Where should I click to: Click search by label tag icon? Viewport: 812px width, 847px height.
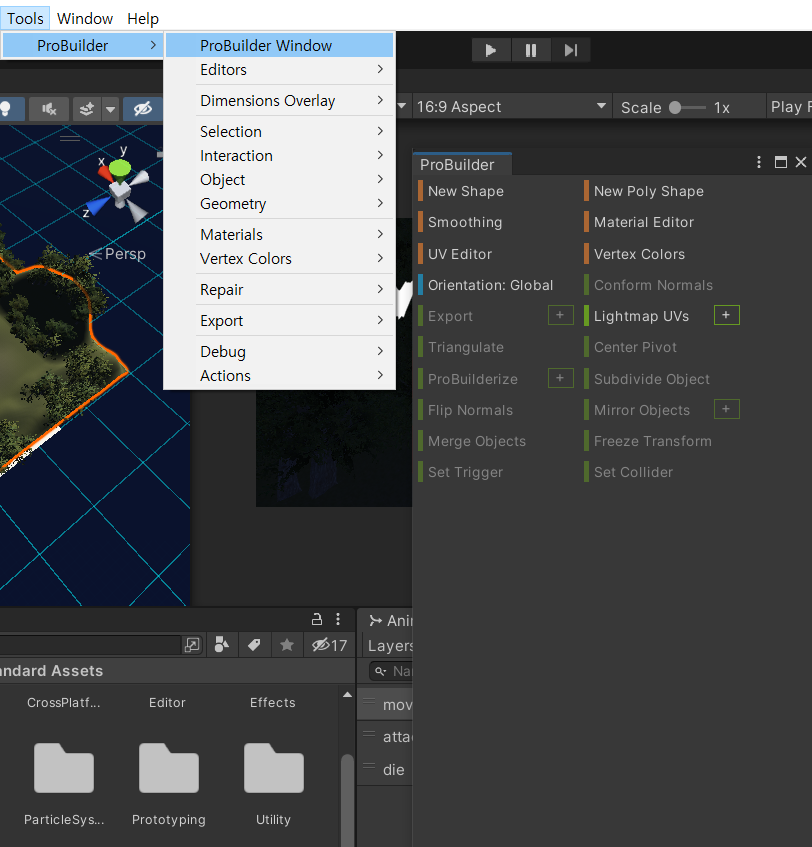coord(254,644)
